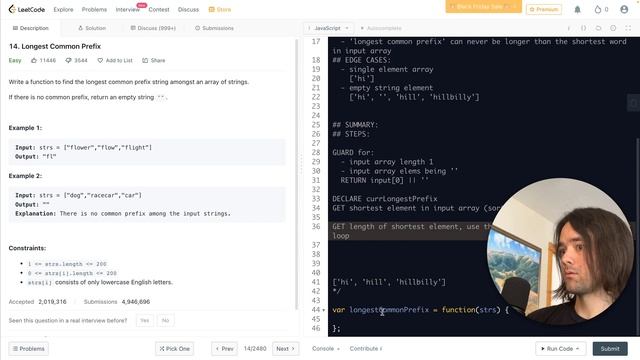The width and height of the screenshot is (640, 360).
Task: Open the Store link
Action: tap(220, 9)
